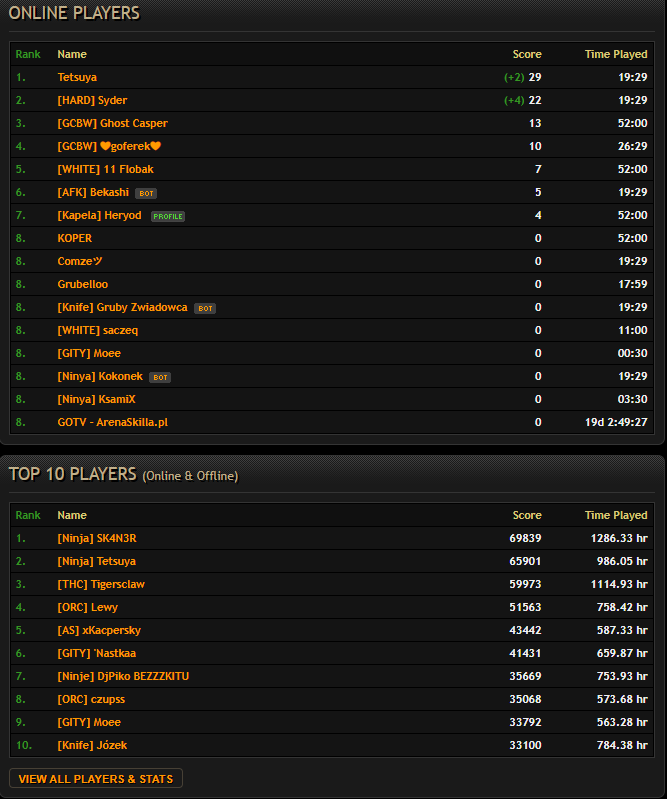Open [GCBW] Ghost Casper player entry
Image resolution: width=667 pixels, height=799 pixels.
click(113, 123)
